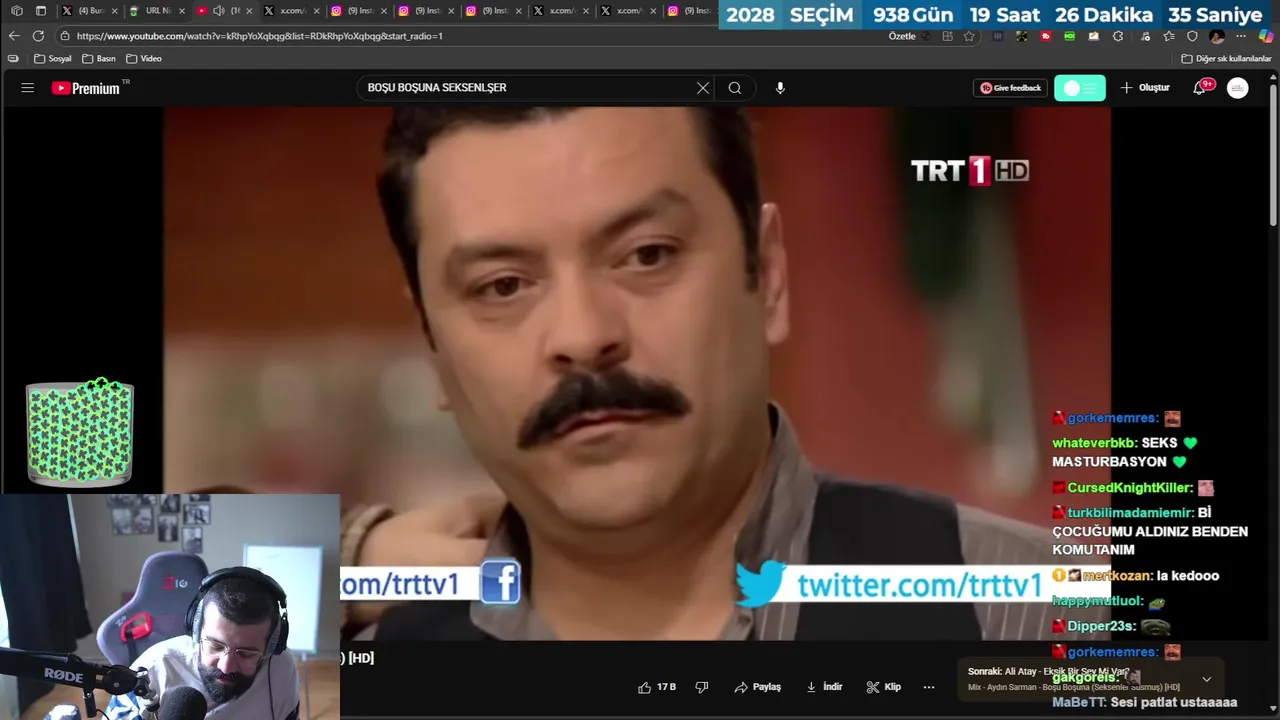
Task: Click the video player to pause
Action: pyautogui.click(x=636, y=374)
